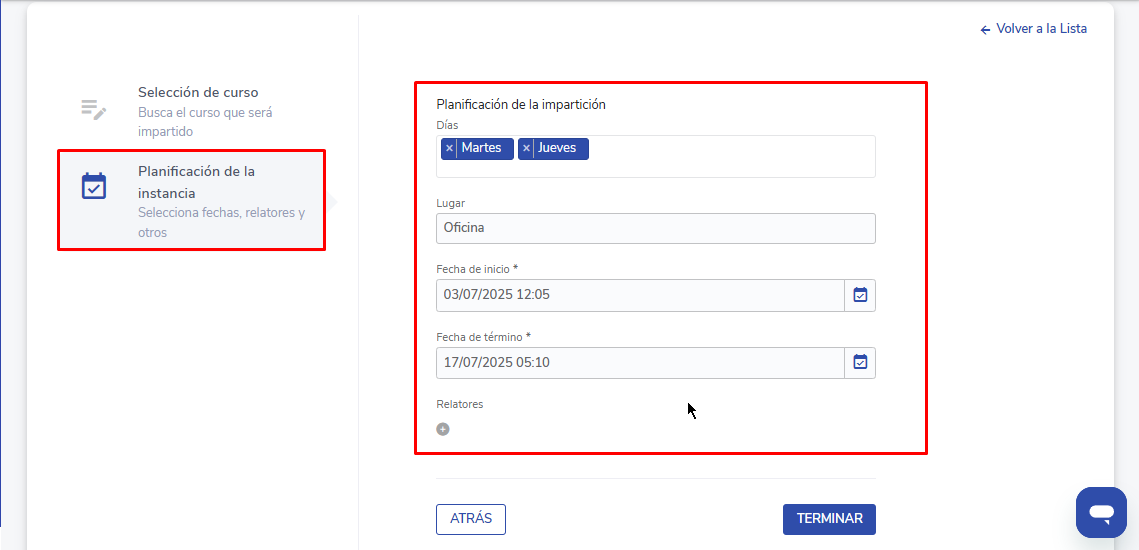Image resolution: width=1139 pixels, height=550 pixels.
Task: Open the chat support widget
Action: point(1101,513)
